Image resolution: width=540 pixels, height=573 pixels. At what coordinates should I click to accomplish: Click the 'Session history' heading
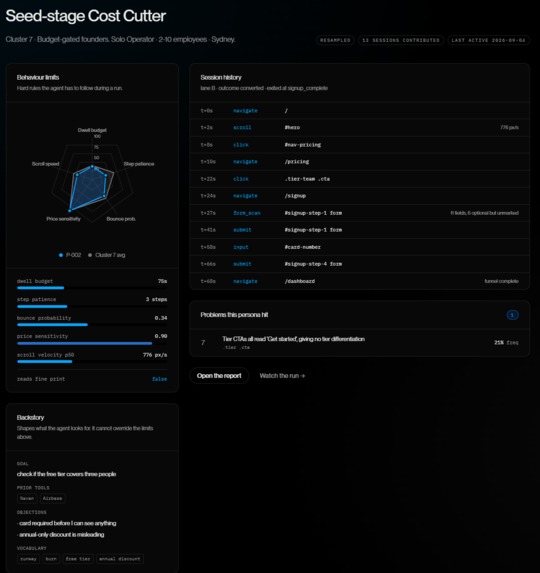pos(221,77)
